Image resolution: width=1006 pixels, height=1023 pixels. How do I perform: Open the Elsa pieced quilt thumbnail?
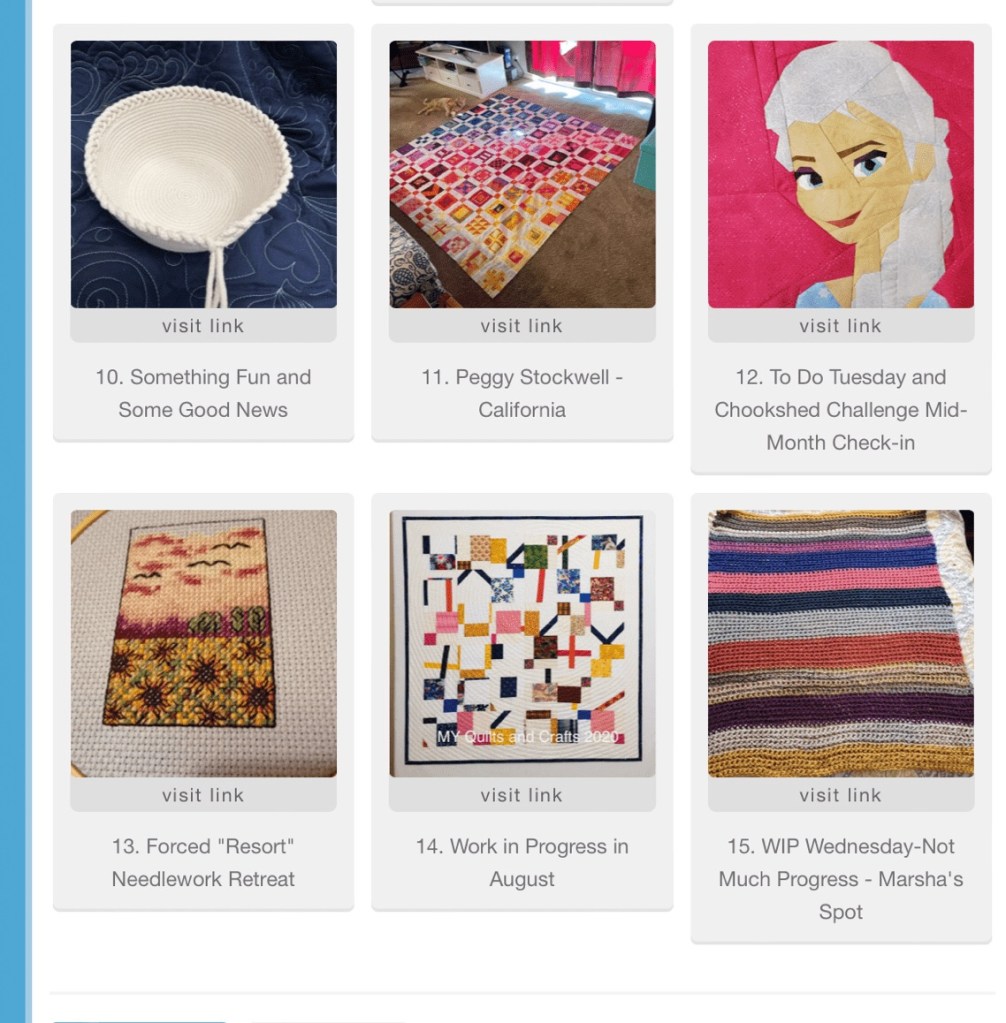[841, 174]
